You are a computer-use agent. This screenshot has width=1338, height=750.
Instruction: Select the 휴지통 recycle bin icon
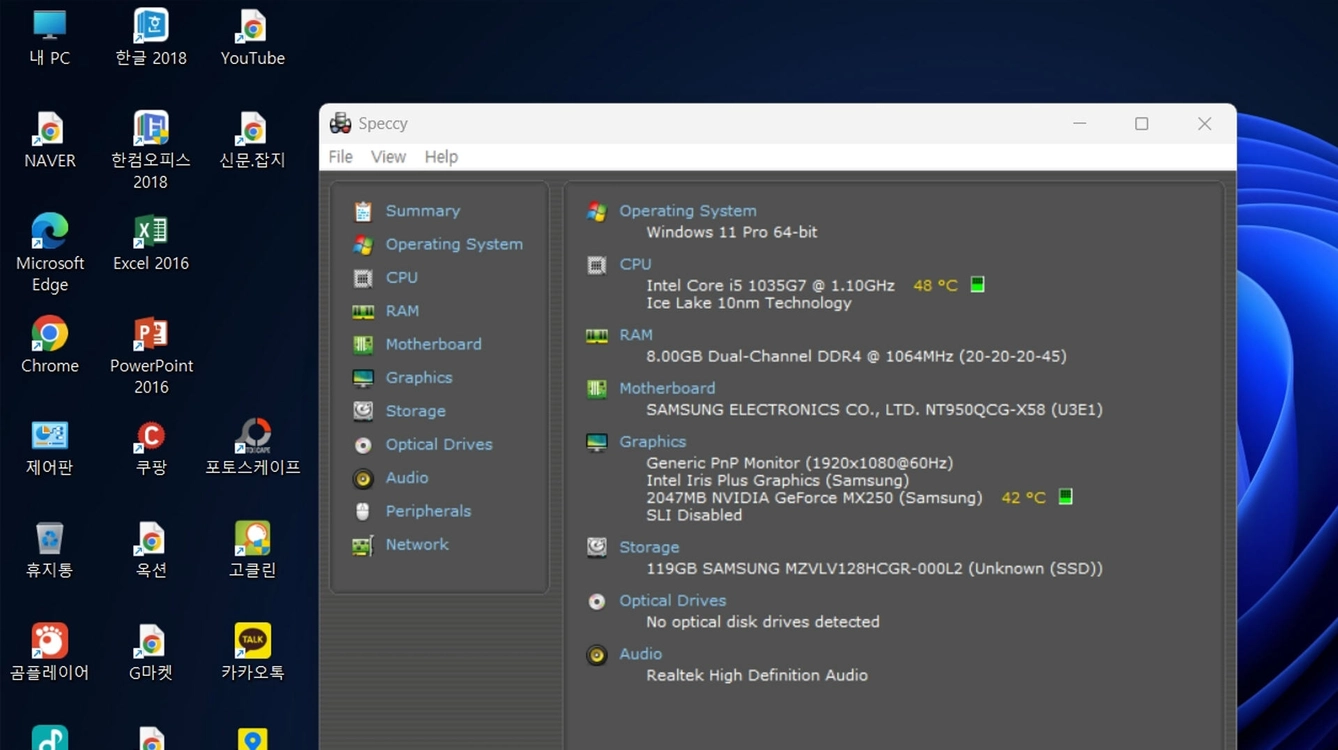point(50,549)
